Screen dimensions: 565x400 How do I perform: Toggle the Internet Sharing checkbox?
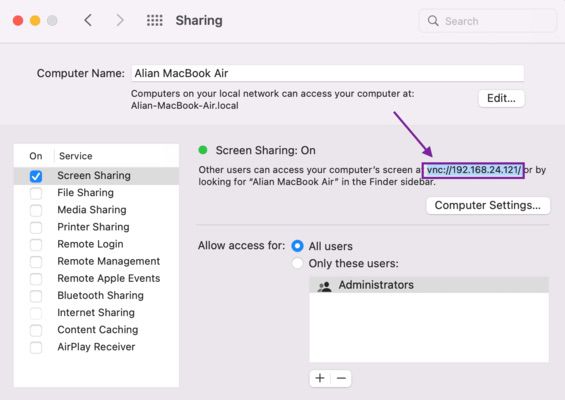click(36, 313)
